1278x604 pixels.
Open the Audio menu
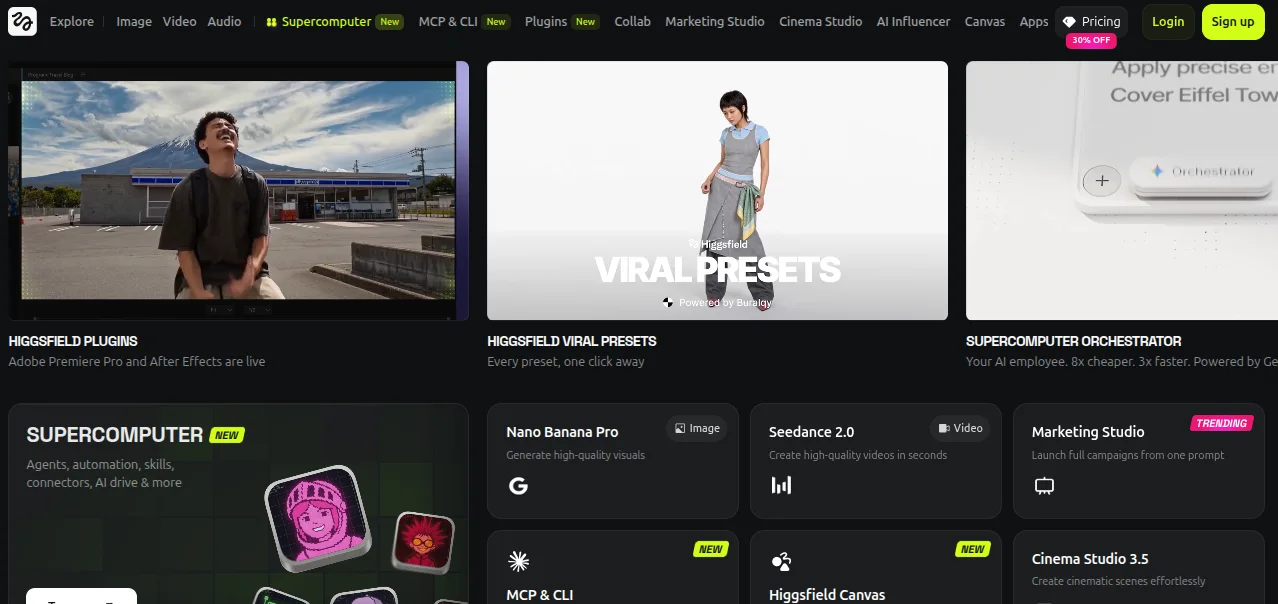pos(224,21)
